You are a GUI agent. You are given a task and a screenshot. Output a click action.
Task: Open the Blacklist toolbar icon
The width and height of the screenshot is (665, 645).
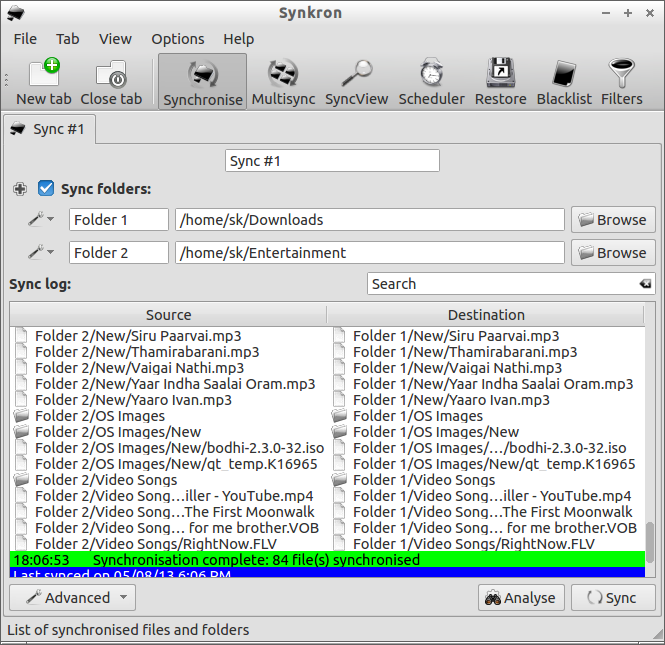pyautogui.click(x=564, y=81)
